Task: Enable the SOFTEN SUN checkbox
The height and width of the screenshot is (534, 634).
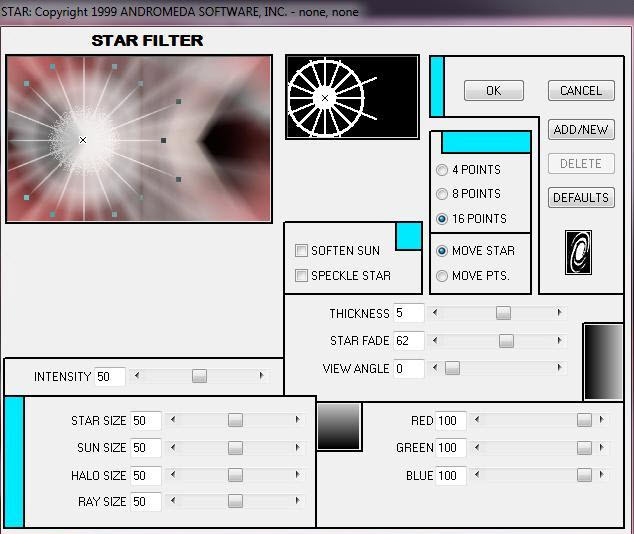Action: coord(301,251)
